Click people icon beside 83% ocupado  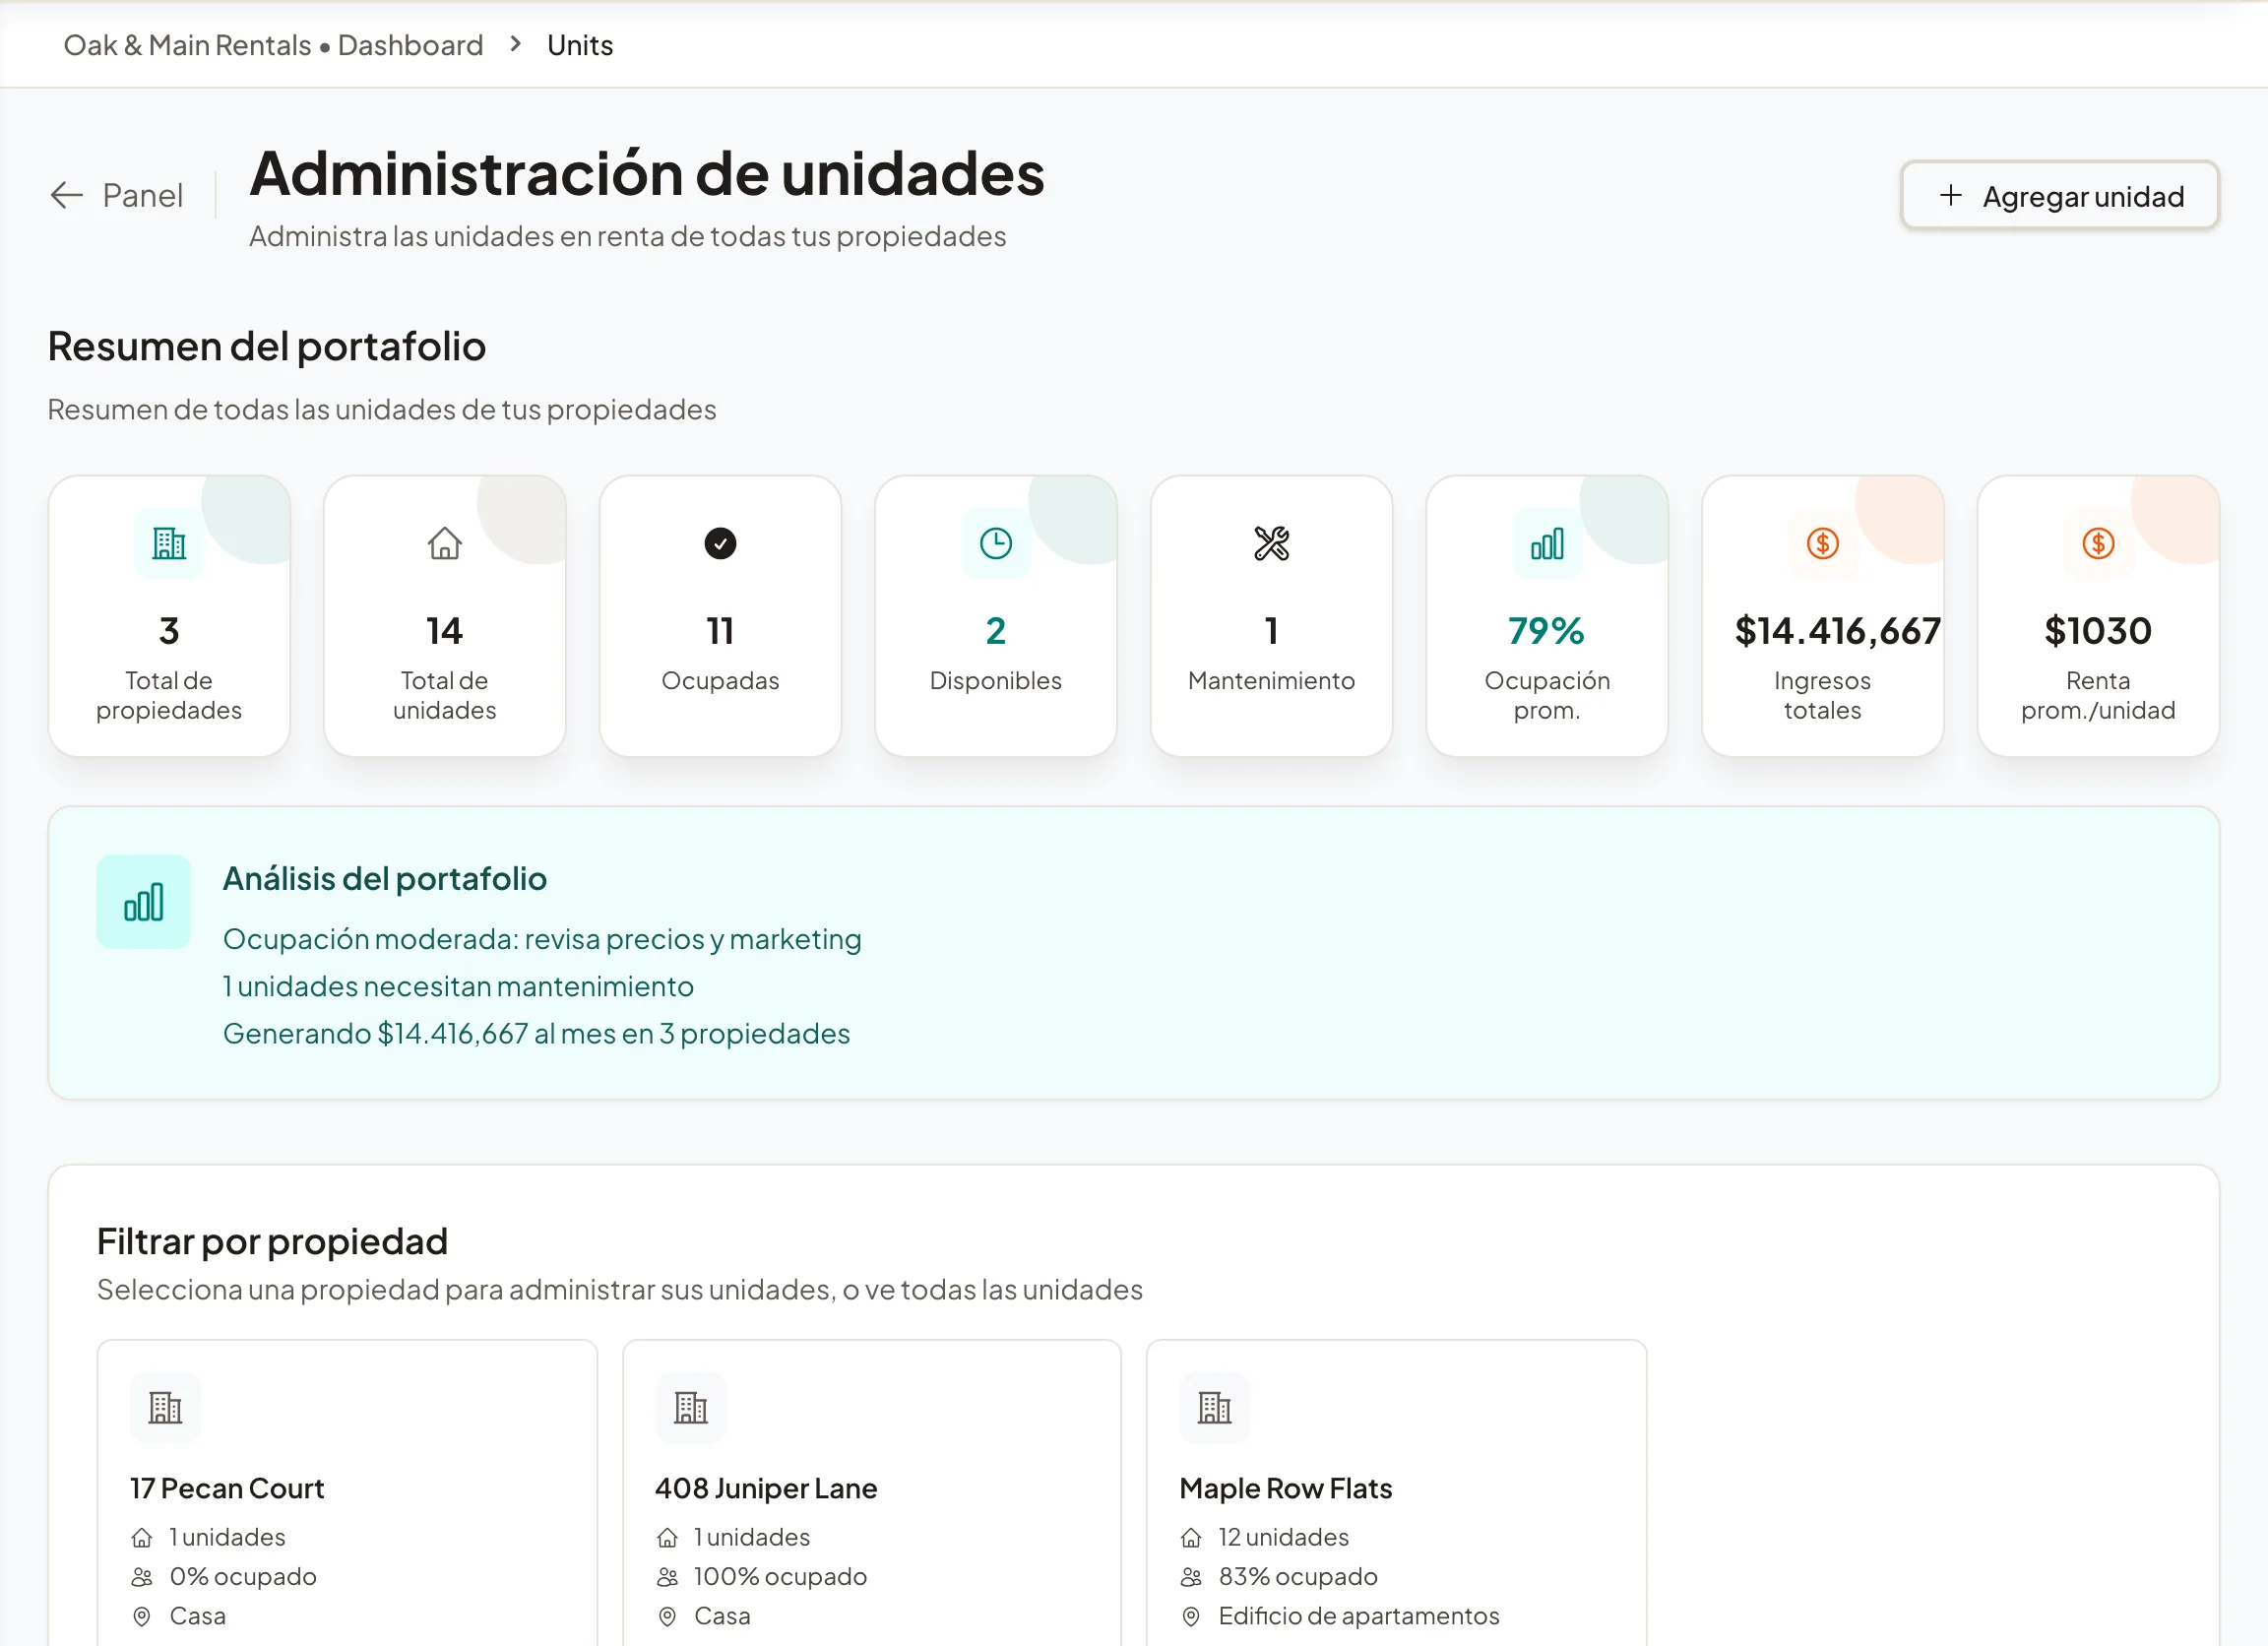point(1191,1577)
